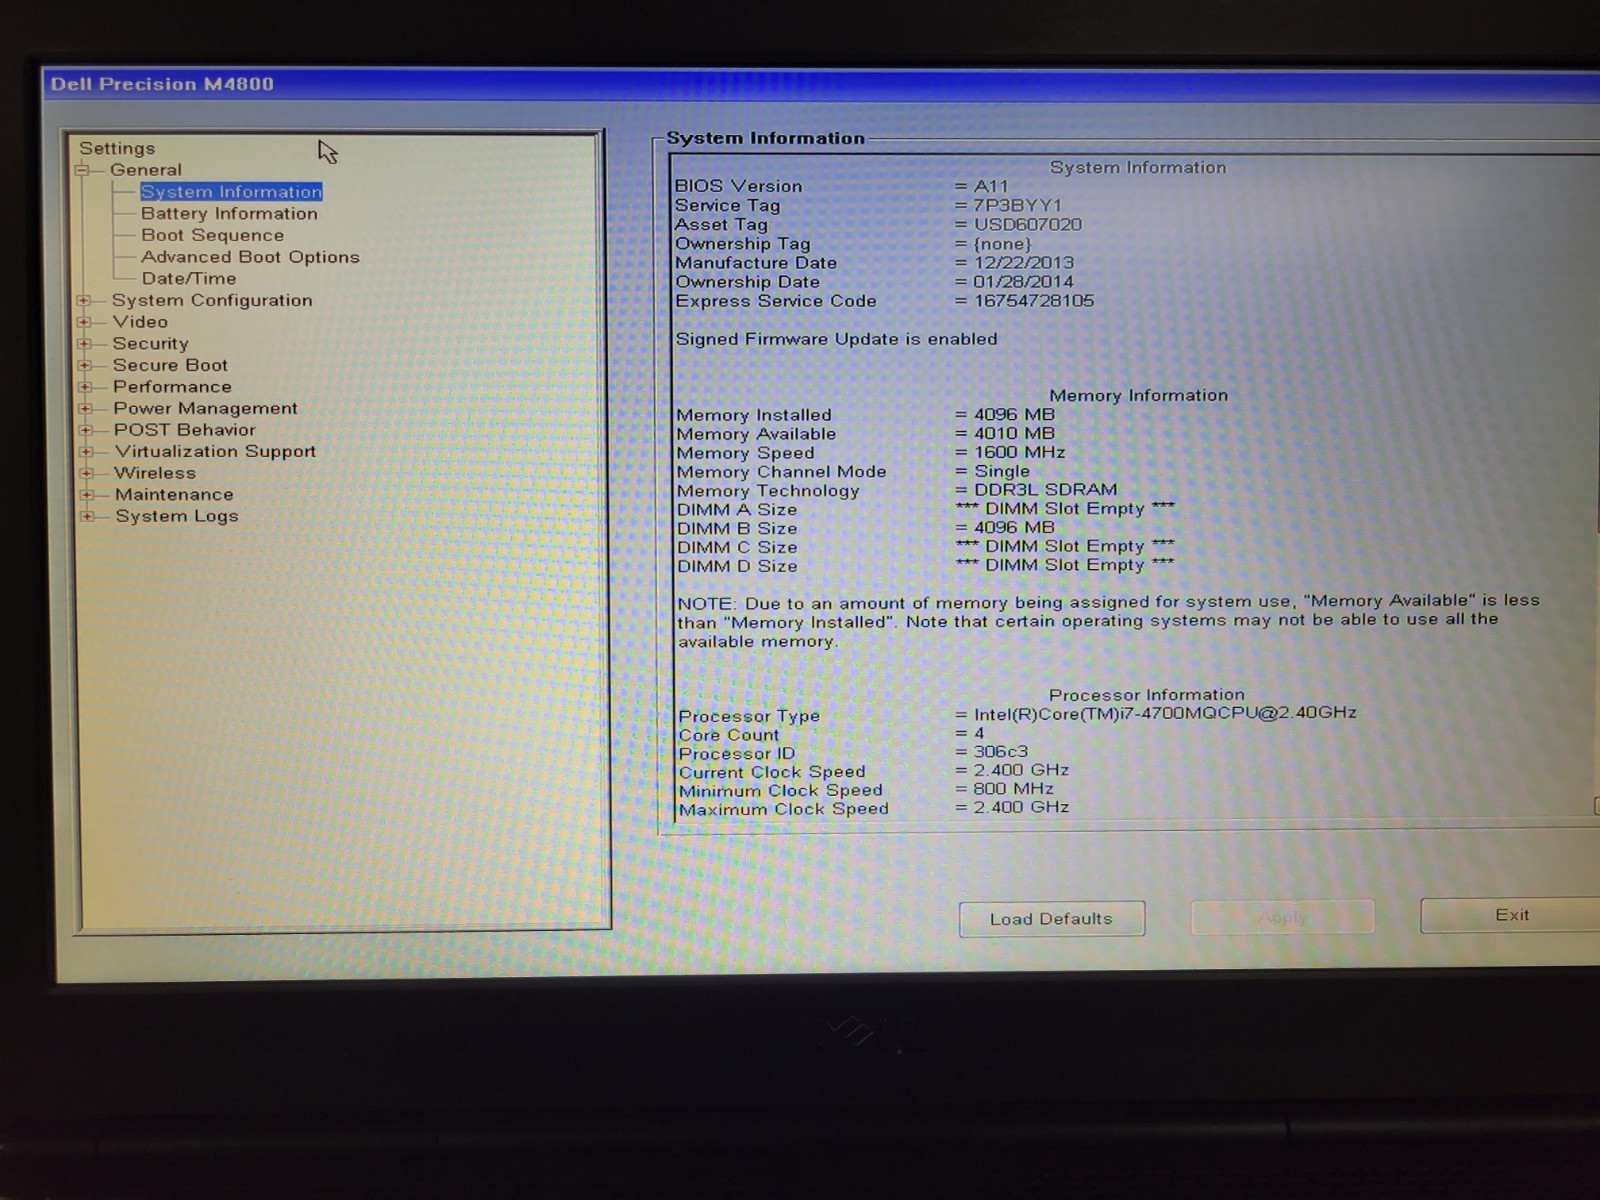Click the Asset Tag value USD607020
The height and width of the screenshot is (1200, 1600).
point(1028,225)
